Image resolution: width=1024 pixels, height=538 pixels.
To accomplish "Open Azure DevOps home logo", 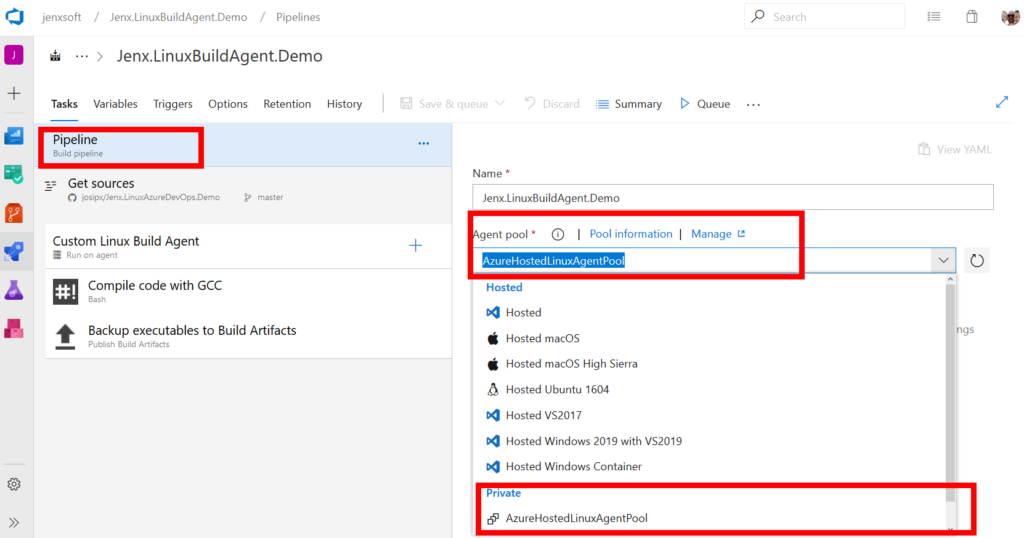I will [x=14, y=16].
